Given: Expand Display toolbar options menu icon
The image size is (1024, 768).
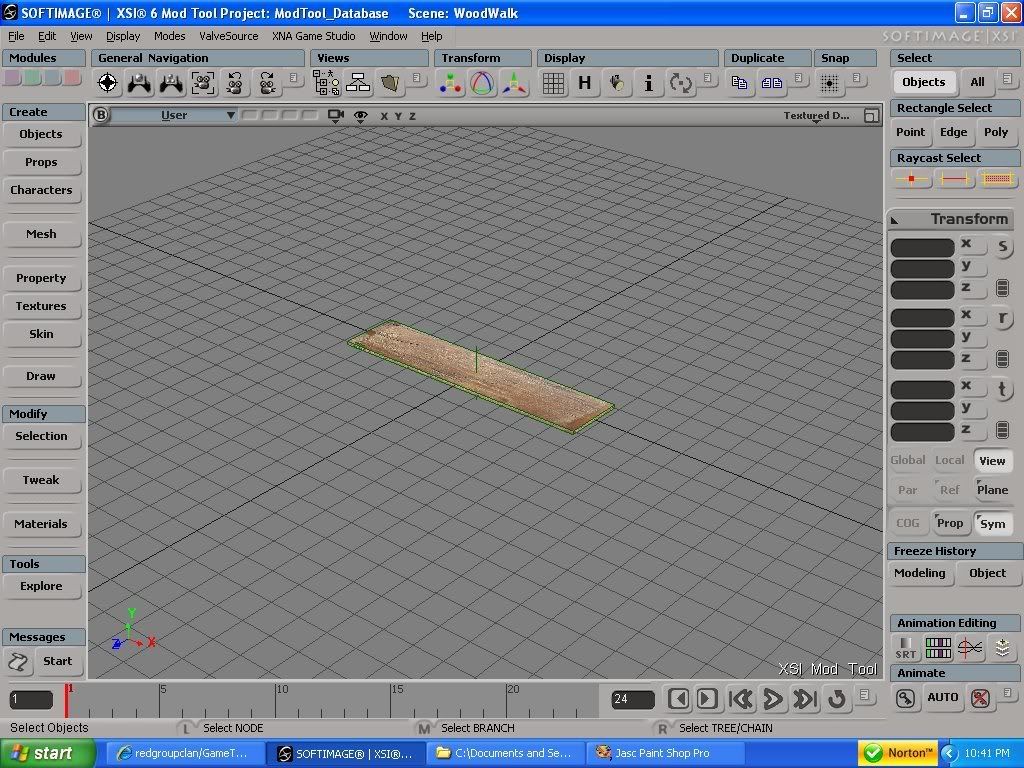Looking at the screenshot, I should tap(707, 78).
